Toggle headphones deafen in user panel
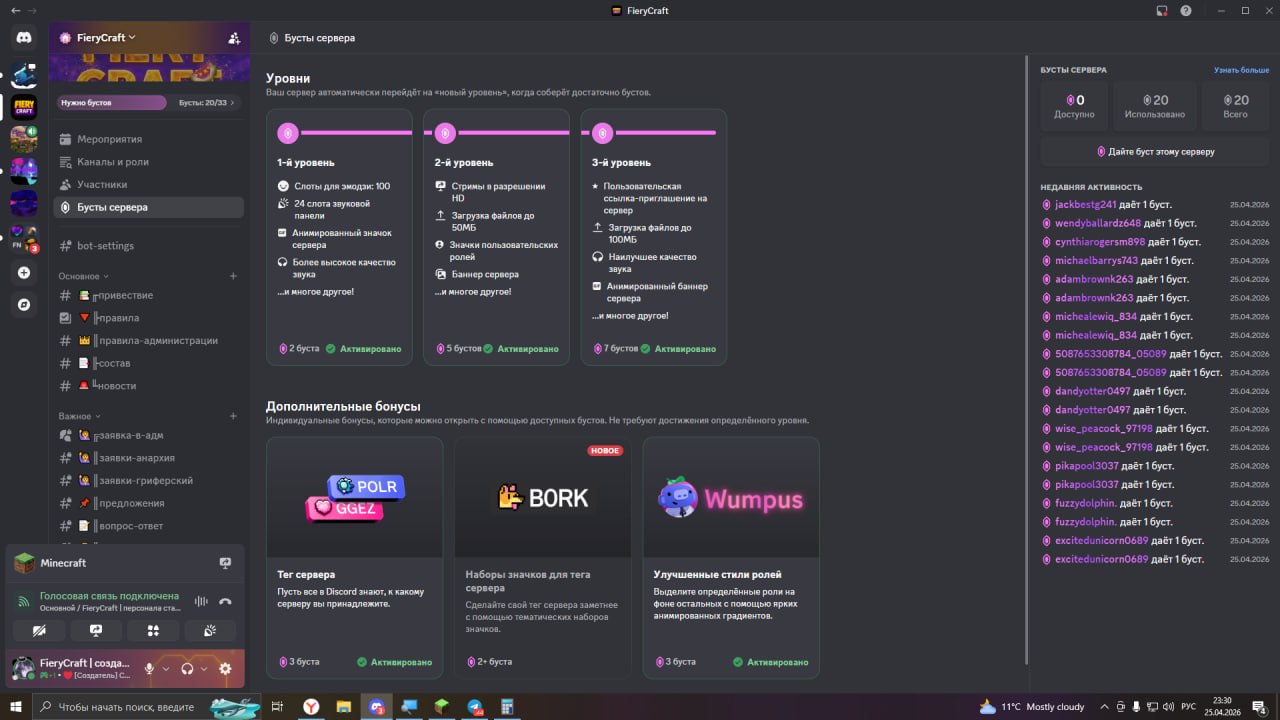The width and height of the screenshot is (1280, 720). [x=187, y=669]
